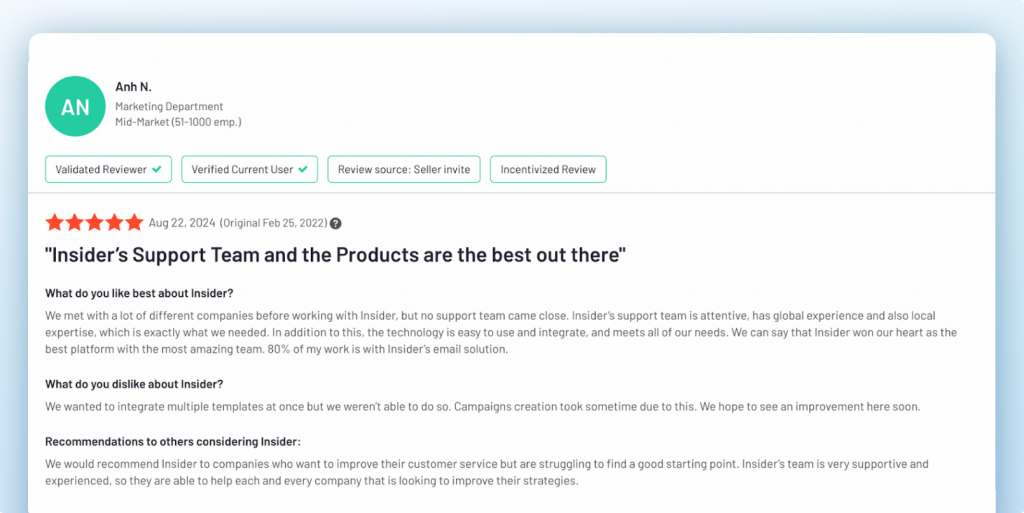
Task: Click the first rating star
Action: pos(55,223)
